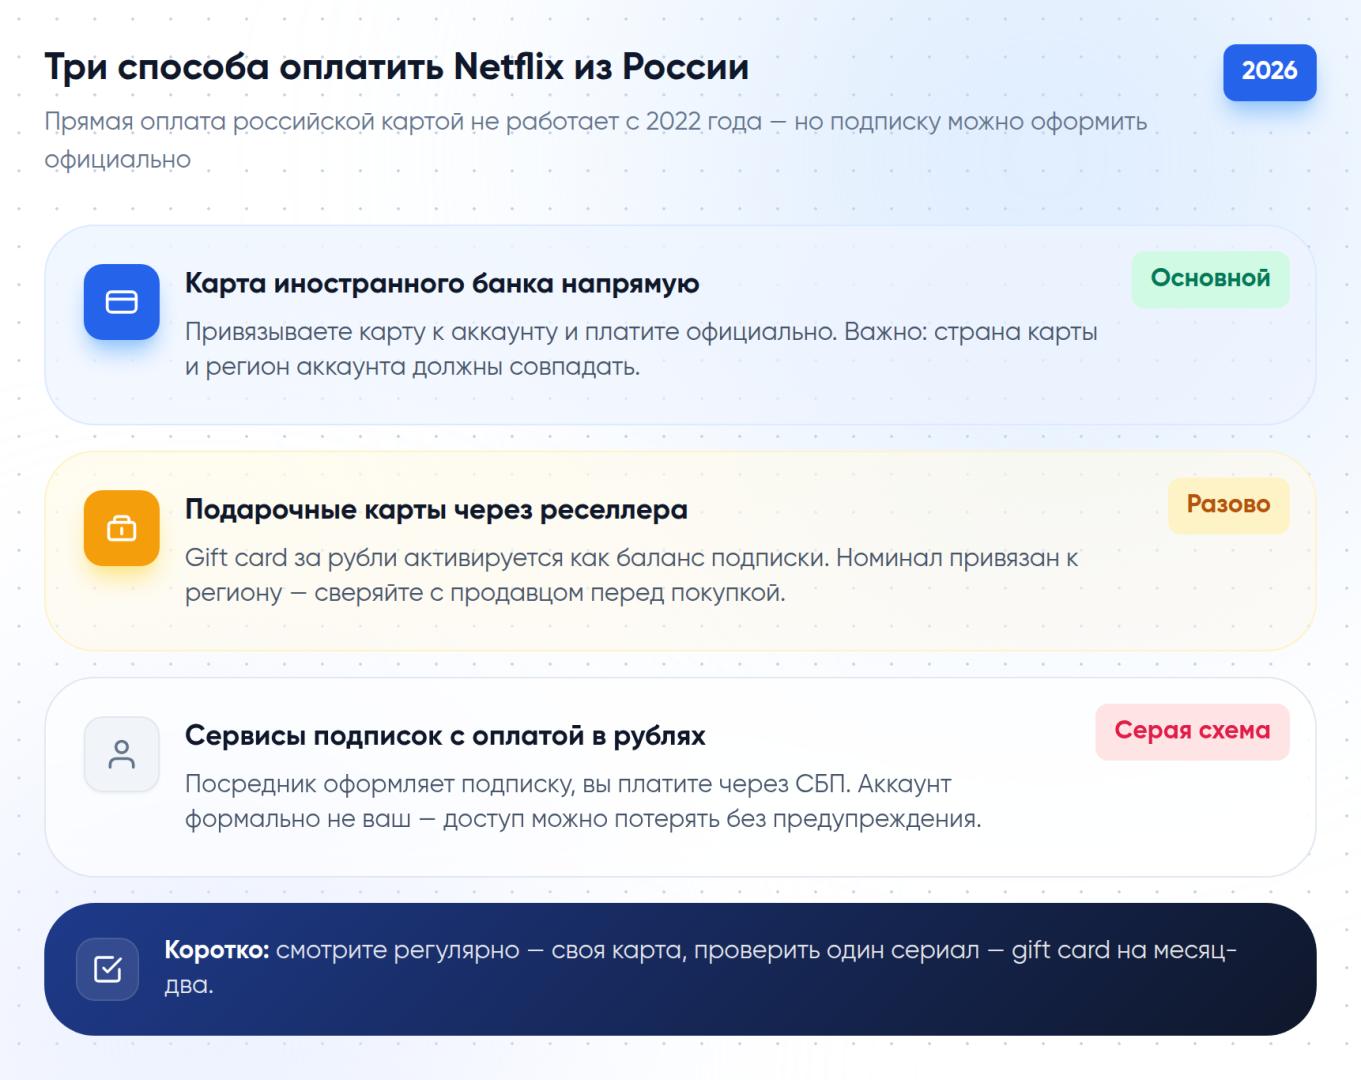Click the gray person icon

coord(121,754)
